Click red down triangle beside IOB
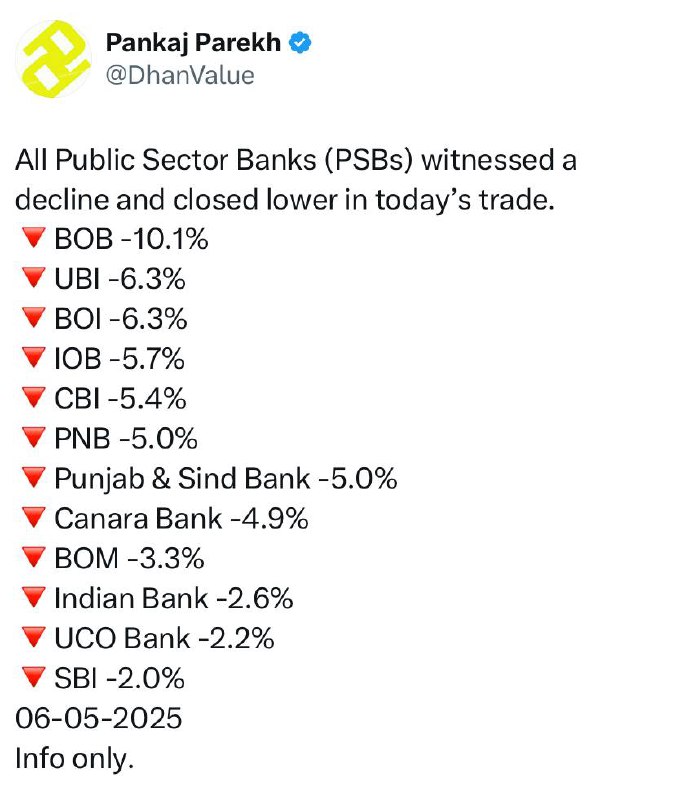 [x=34, y=357]
